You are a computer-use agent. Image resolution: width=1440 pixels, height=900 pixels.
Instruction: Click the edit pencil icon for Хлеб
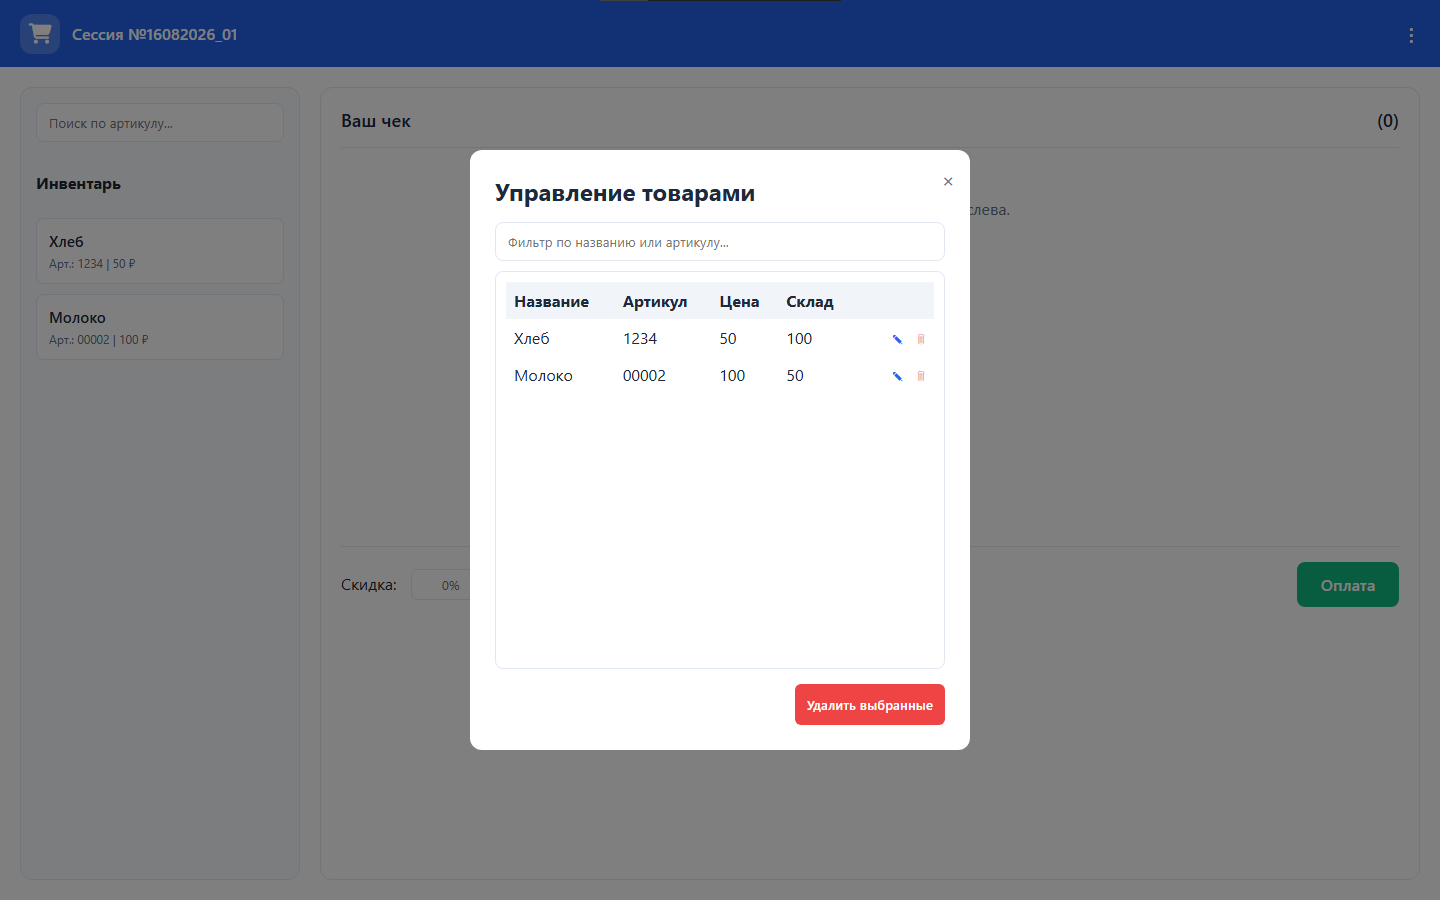pyautogui.click(x=897, y=339)
